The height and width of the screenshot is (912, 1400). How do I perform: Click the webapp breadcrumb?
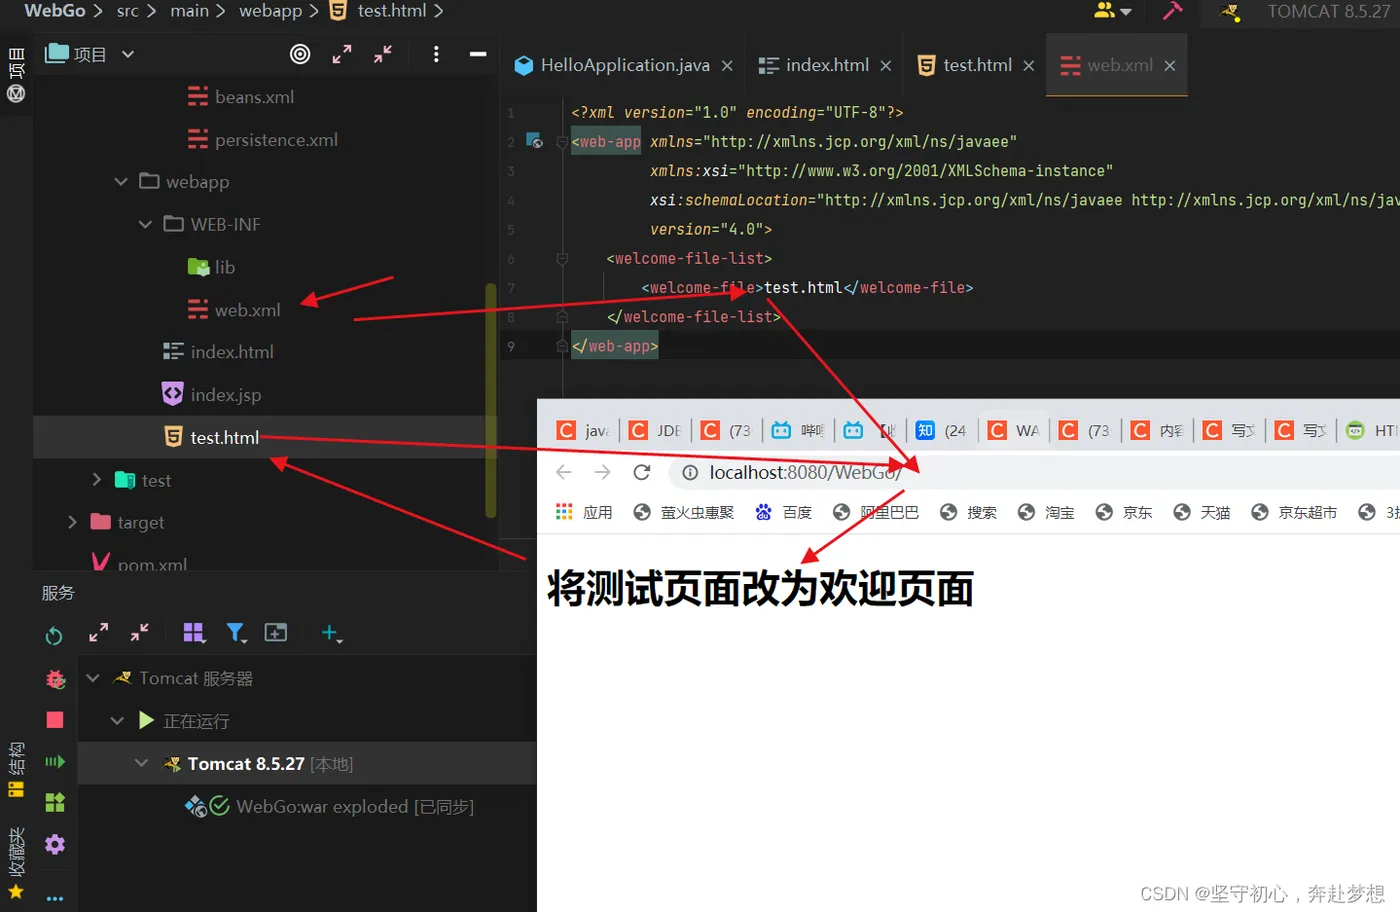270,11
